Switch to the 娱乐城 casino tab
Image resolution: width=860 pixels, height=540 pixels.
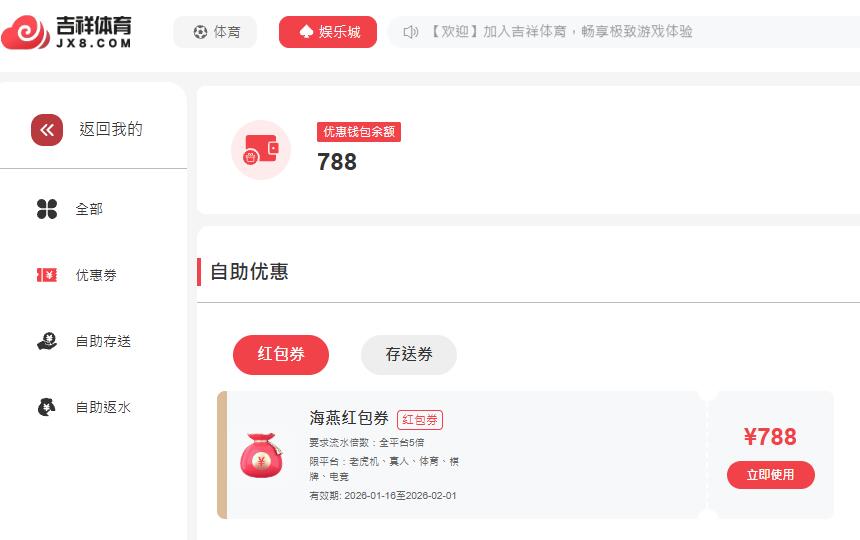pos(328,32)
